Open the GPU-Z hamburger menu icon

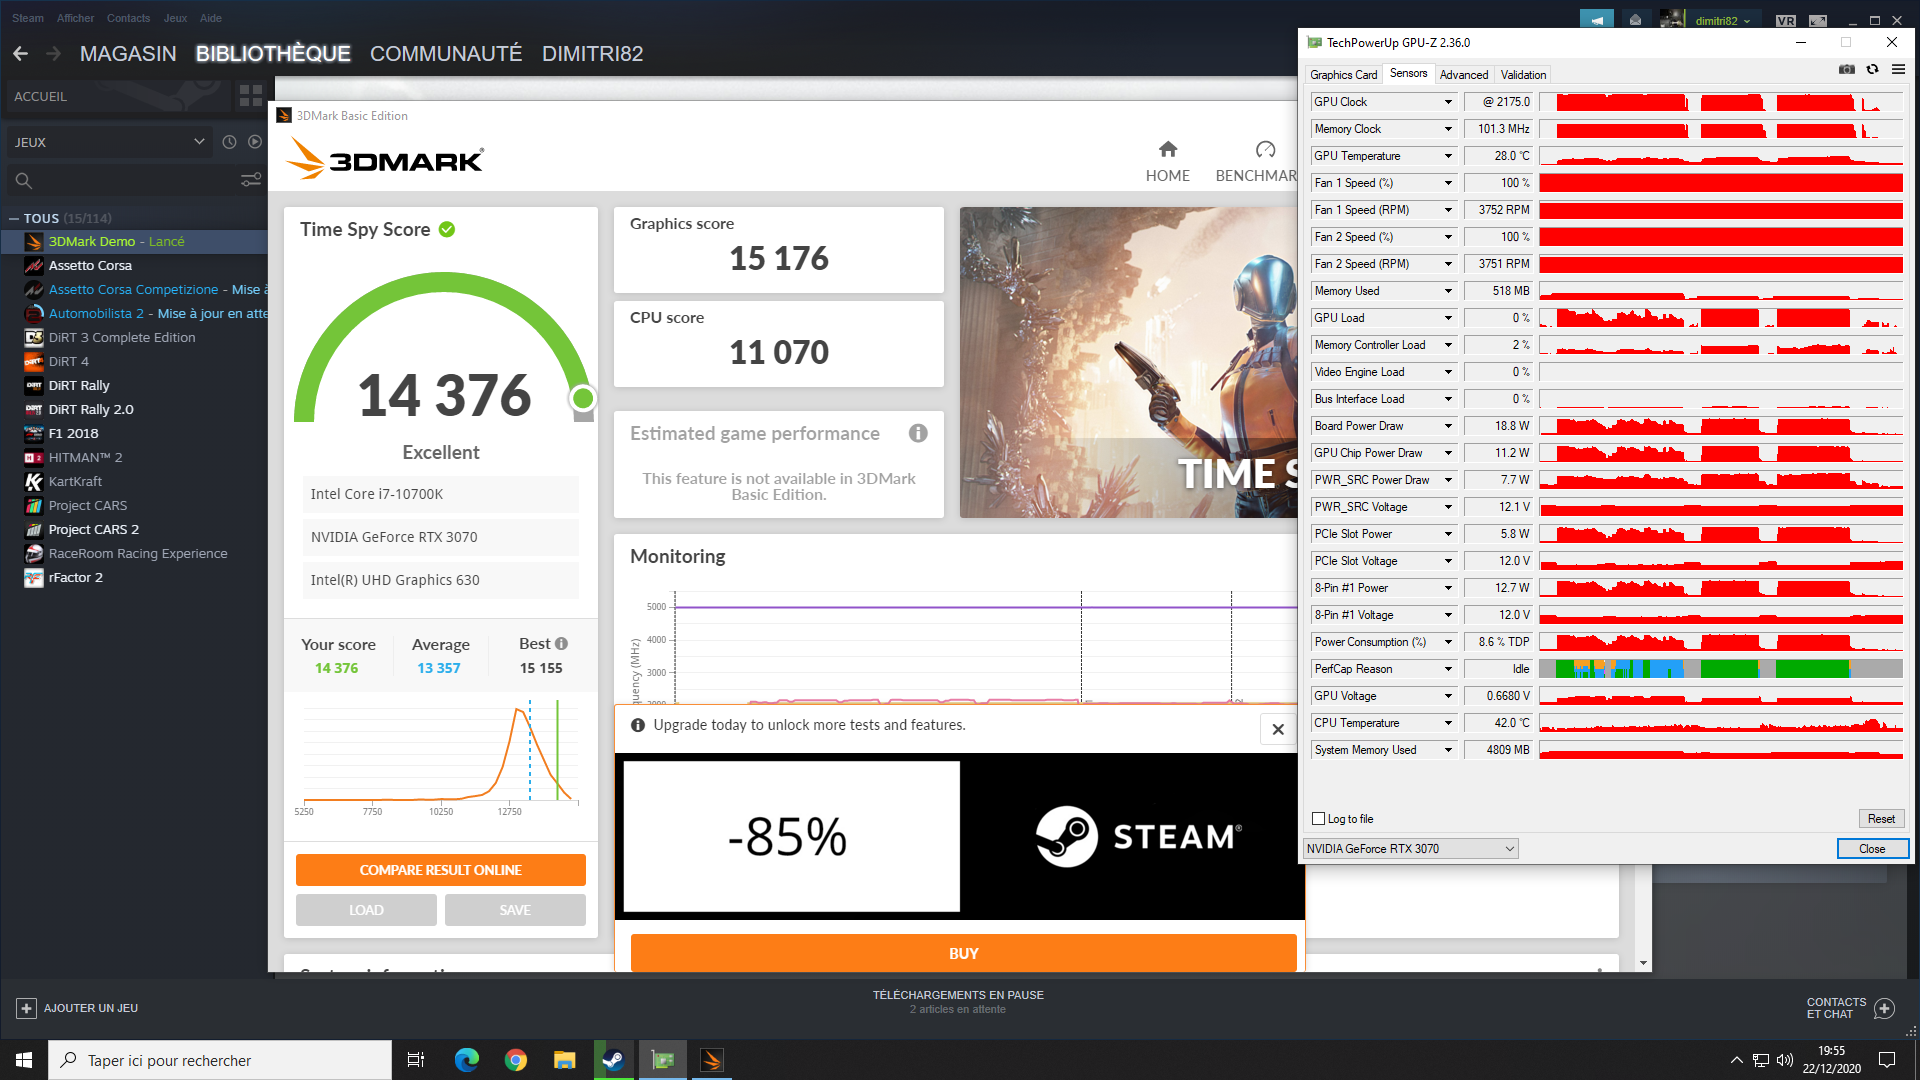point(1898,70)
